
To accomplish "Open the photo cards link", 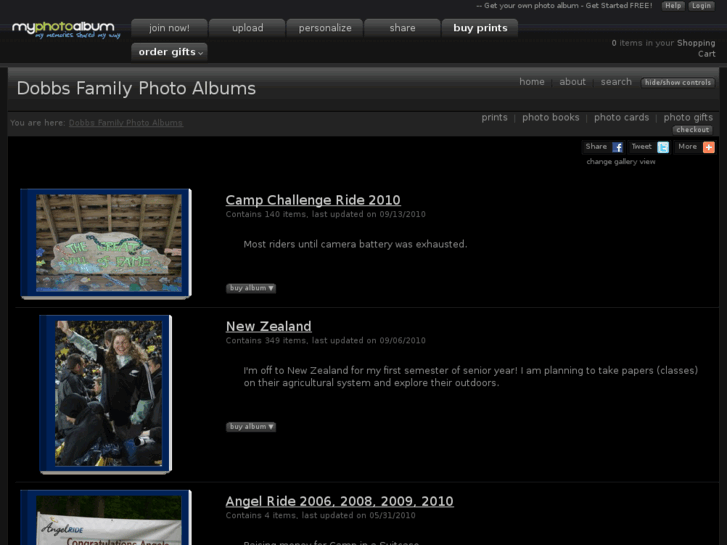I will (x=621, y=117).
